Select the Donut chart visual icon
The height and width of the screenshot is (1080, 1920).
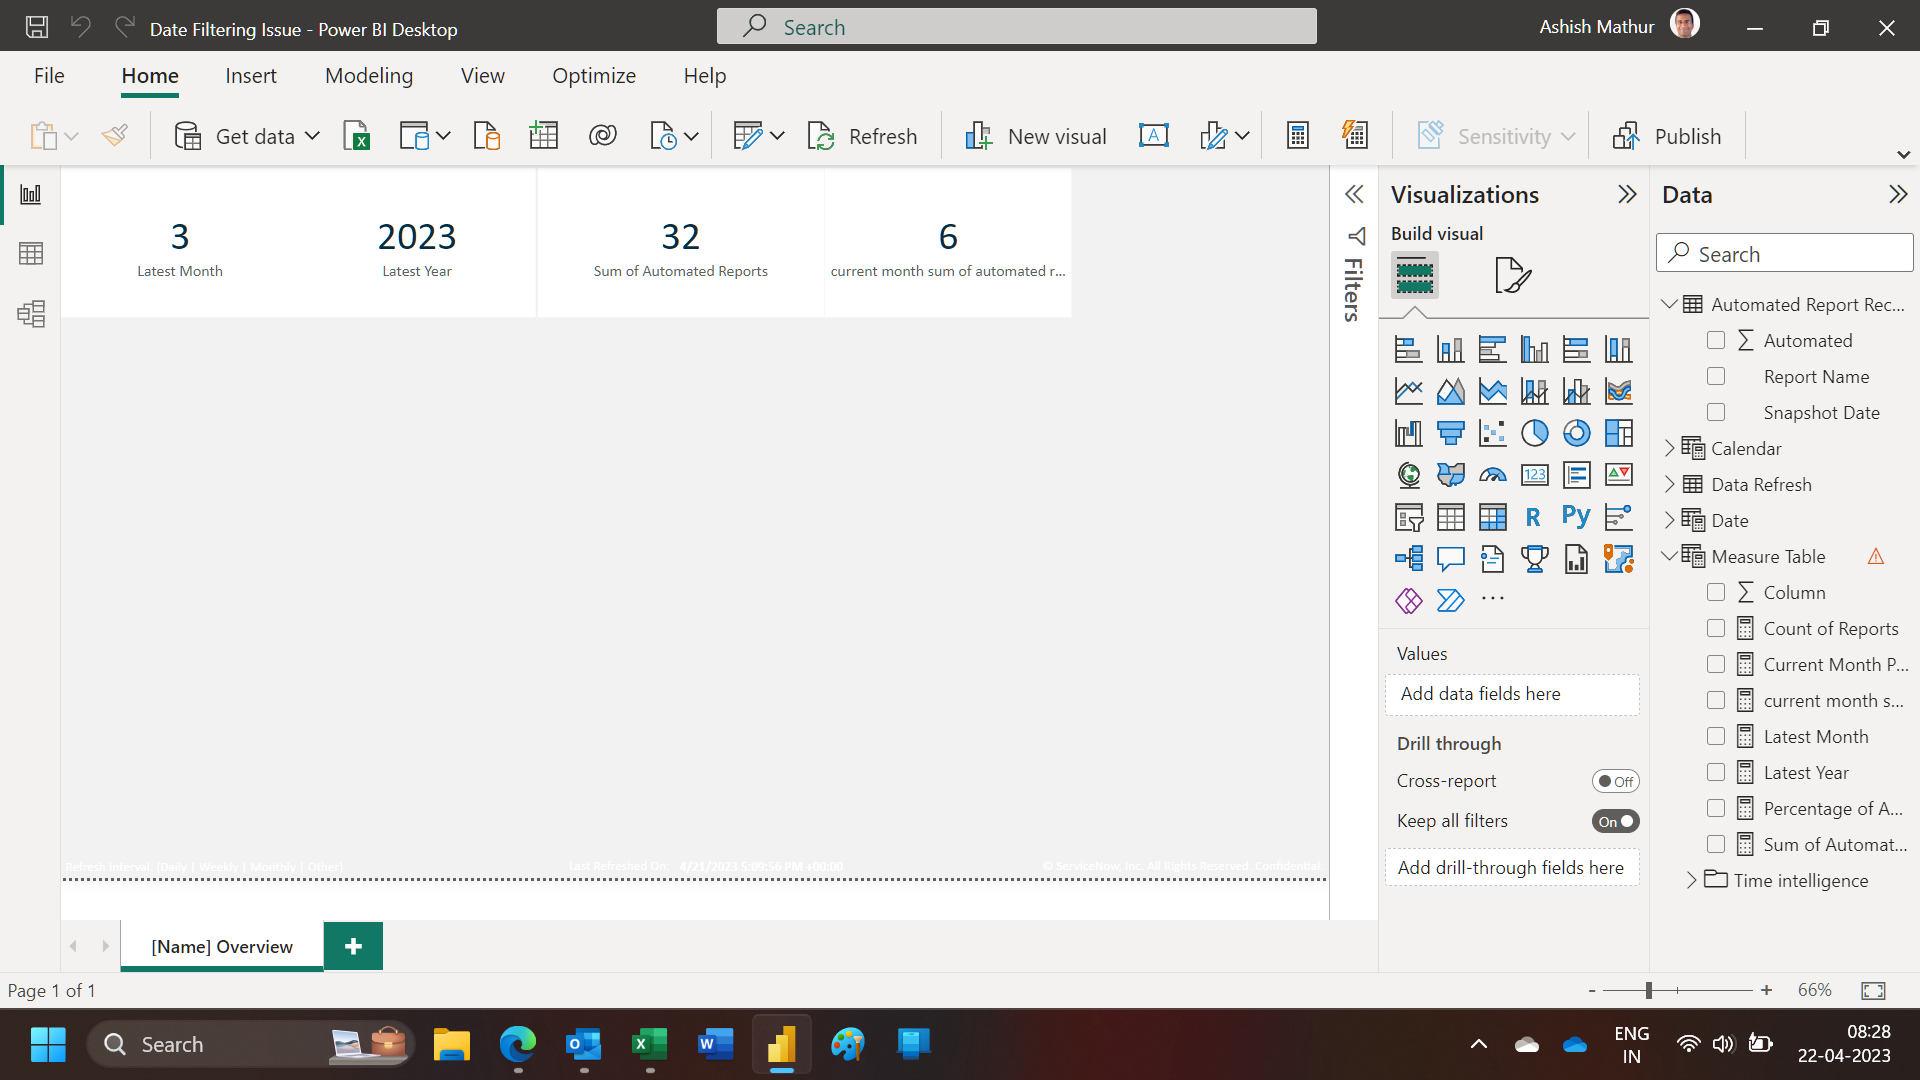(1576, 433)
